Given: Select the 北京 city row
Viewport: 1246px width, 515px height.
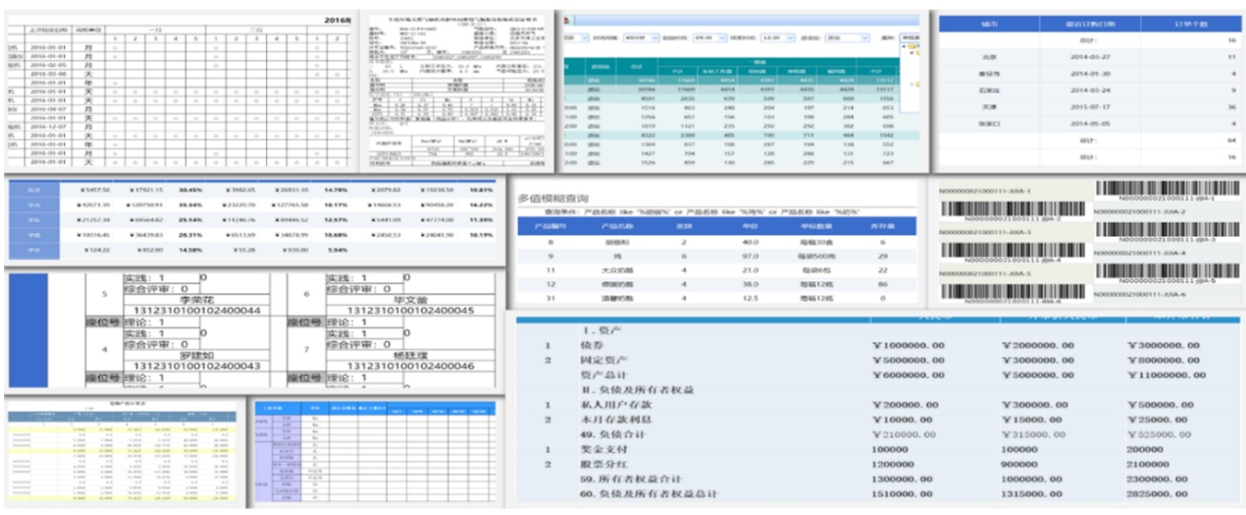Looking at the screenshot, I should coord(1090,58).
